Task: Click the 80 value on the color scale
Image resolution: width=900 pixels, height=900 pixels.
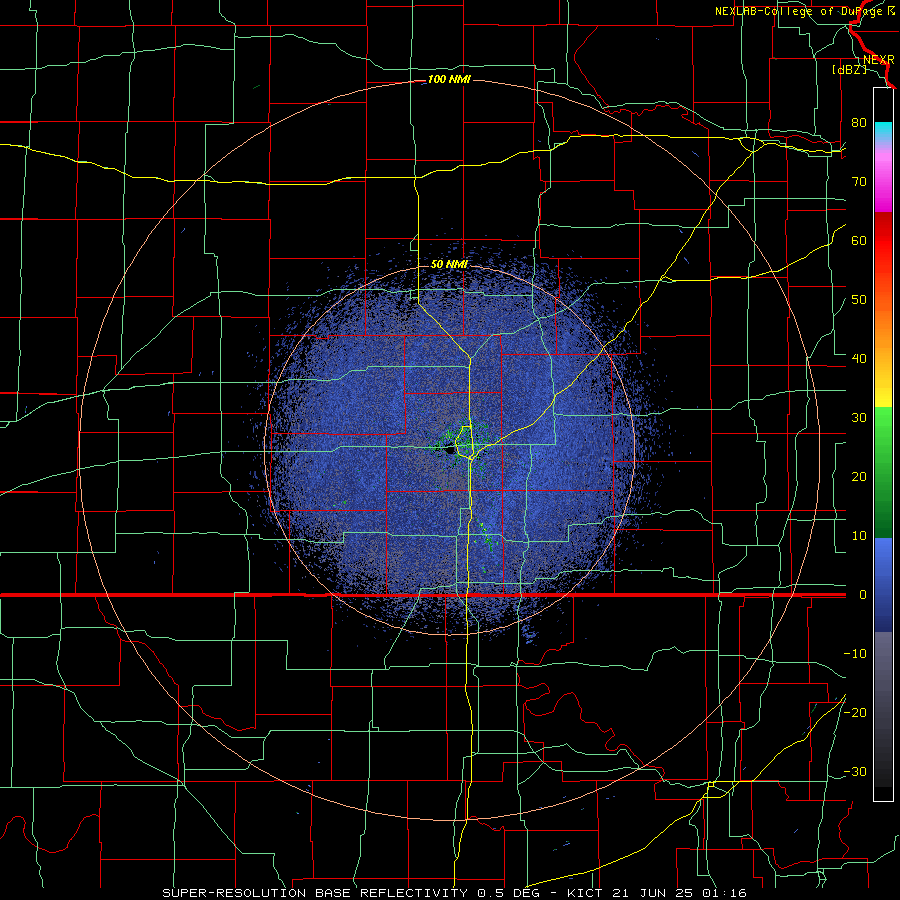Action: coord(859,122)
